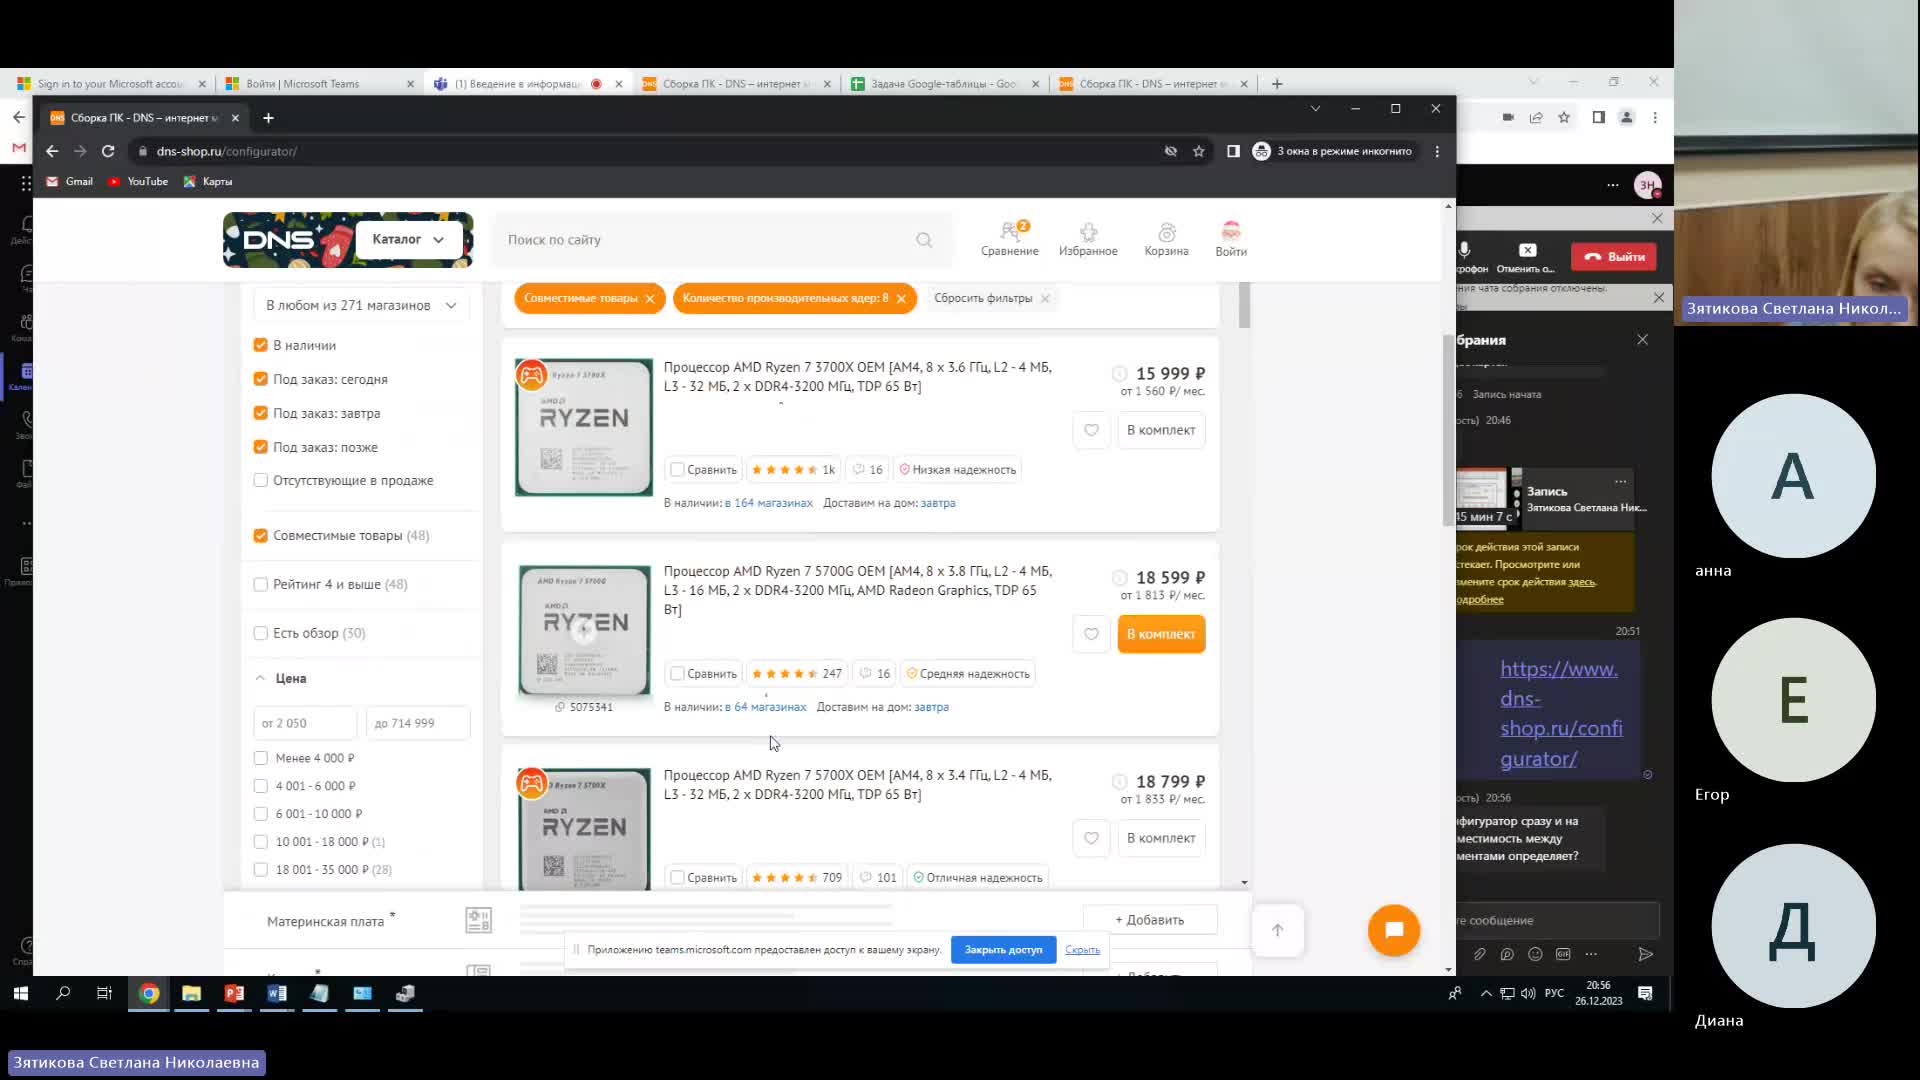Click В комплект for Ryzen 7 5700G

(1161, 634)
